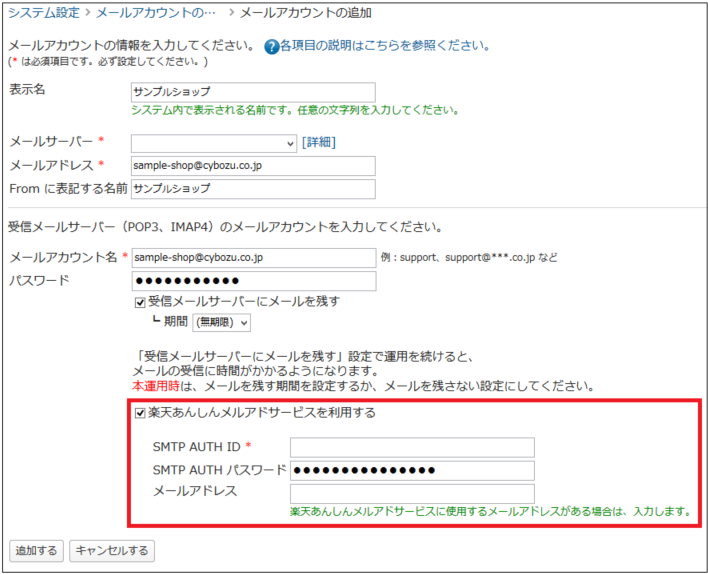Focus the メールアカウント名 input field
The height and width of the screenshot is (574, 708).
[x=253, y=257]
